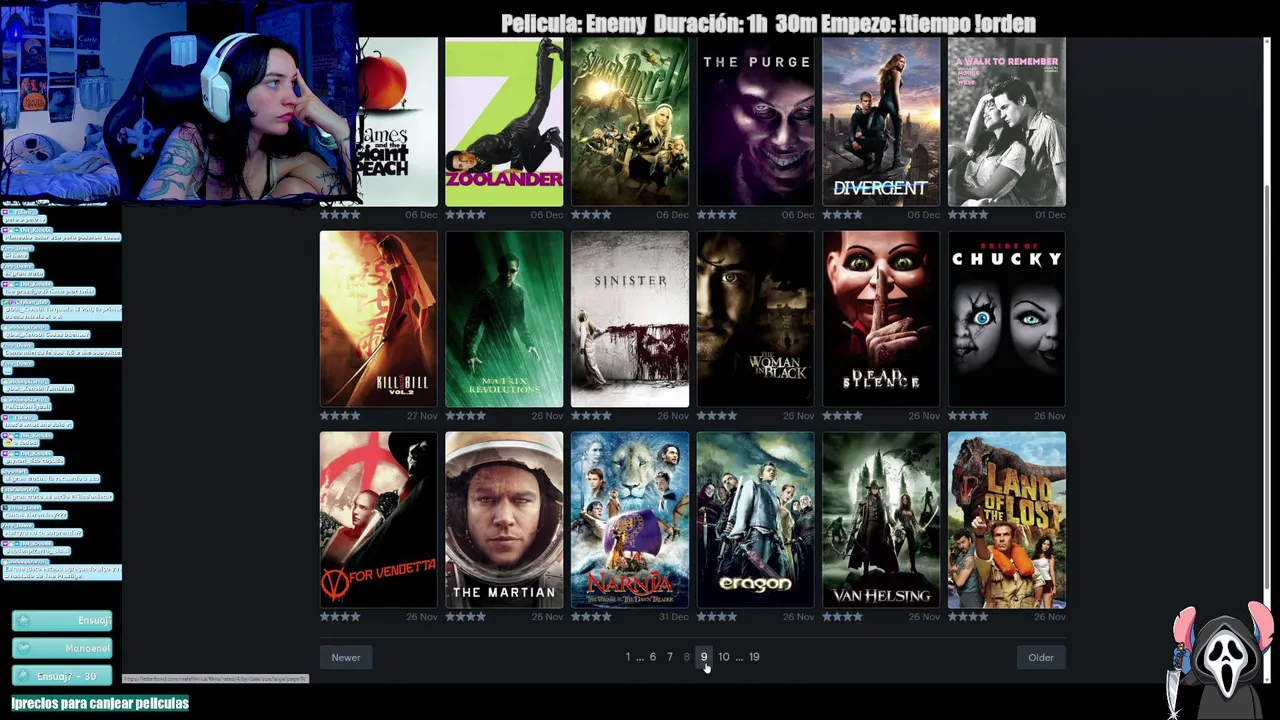The width and height of the screenshot is (1280, 720).
Task: Click the 31 Dec date under Narnia
Action: (x=673, y=617)
